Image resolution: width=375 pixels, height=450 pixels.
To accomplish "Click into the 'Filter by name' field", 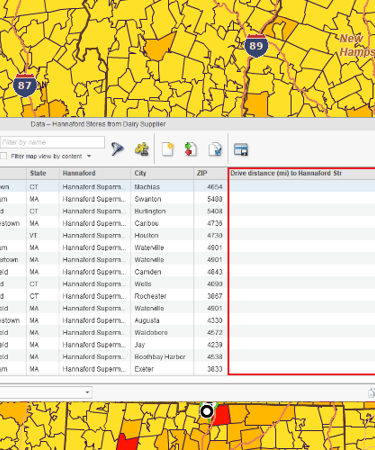I will point(52,142).
